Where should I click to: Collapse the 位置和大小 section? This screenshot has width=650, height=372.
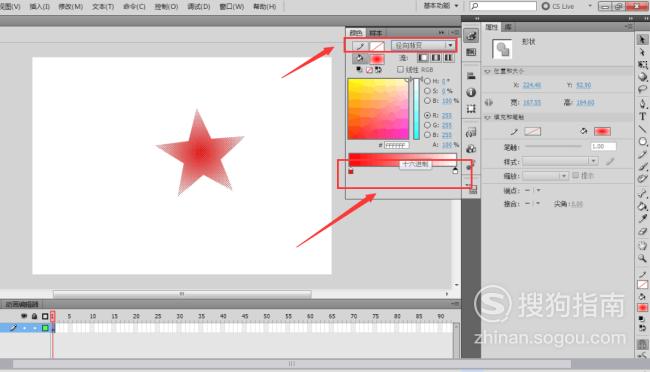coord(488,71)
